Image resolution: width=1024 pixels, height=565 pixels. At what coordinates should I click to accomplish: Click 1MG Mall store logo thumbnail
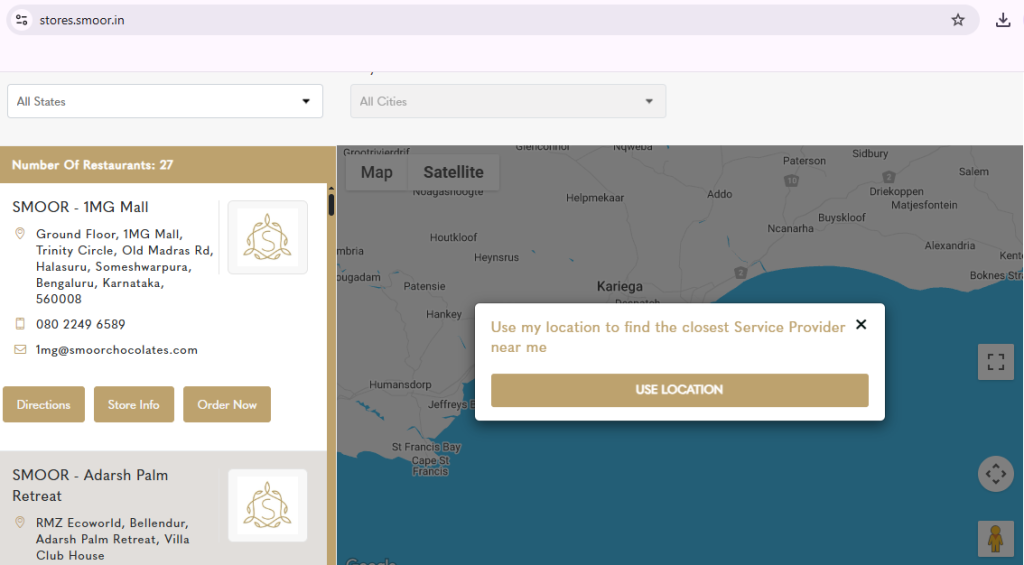[268, 237]
